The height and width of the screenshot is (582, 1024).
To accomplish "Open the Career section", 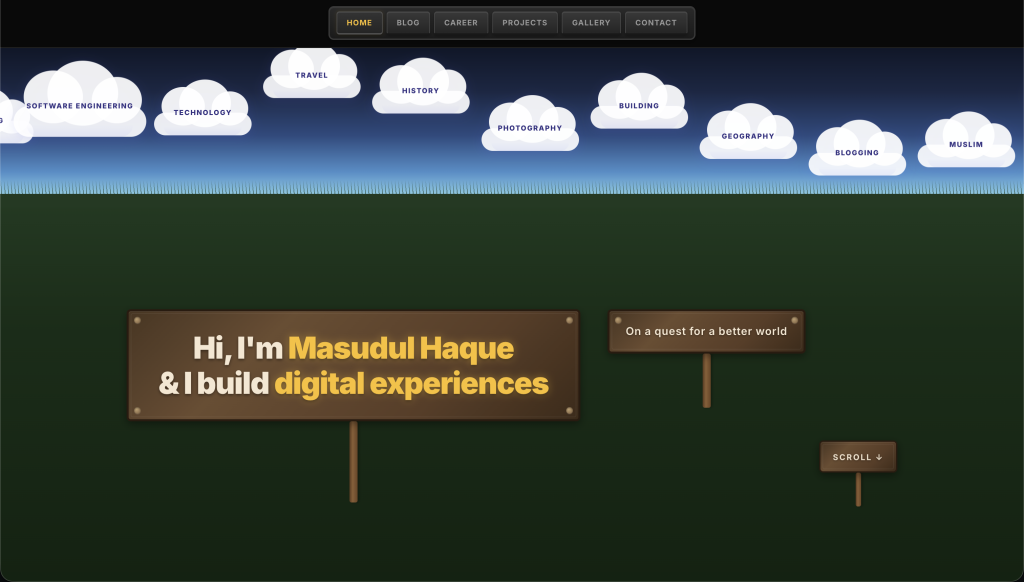I will (x=460, y=23).
